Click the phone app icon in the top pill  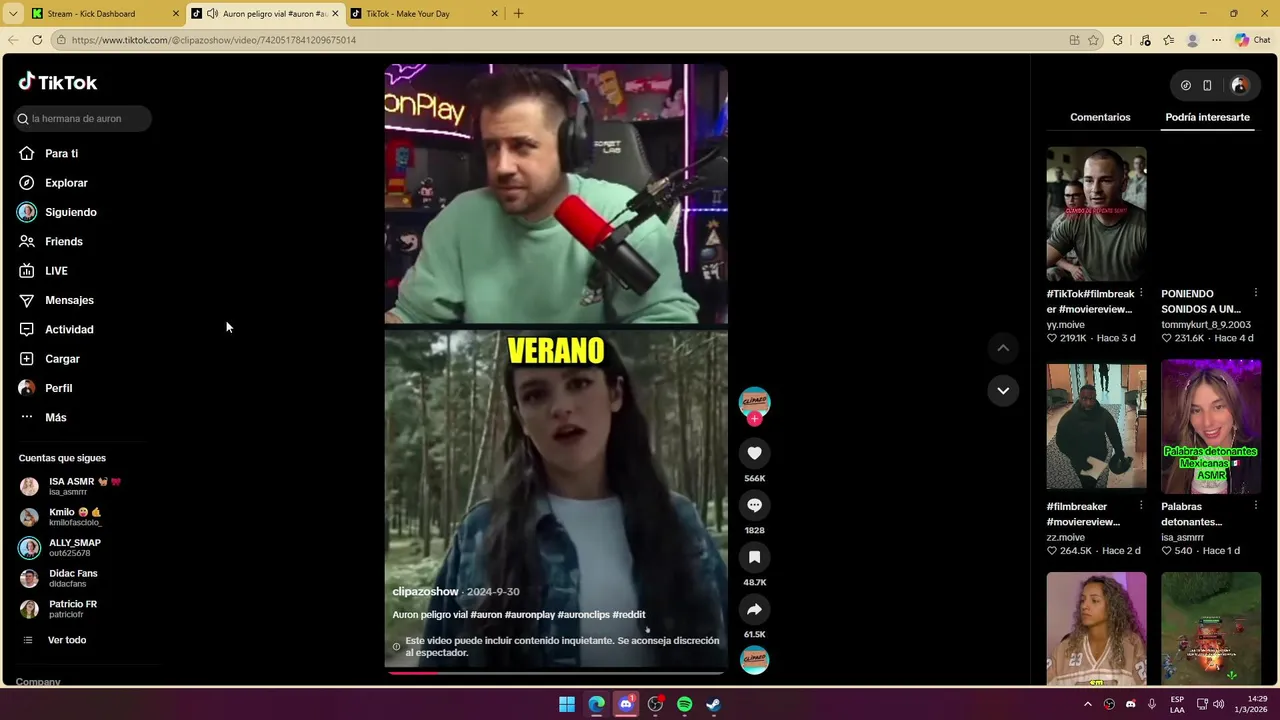pos(1207,85)
